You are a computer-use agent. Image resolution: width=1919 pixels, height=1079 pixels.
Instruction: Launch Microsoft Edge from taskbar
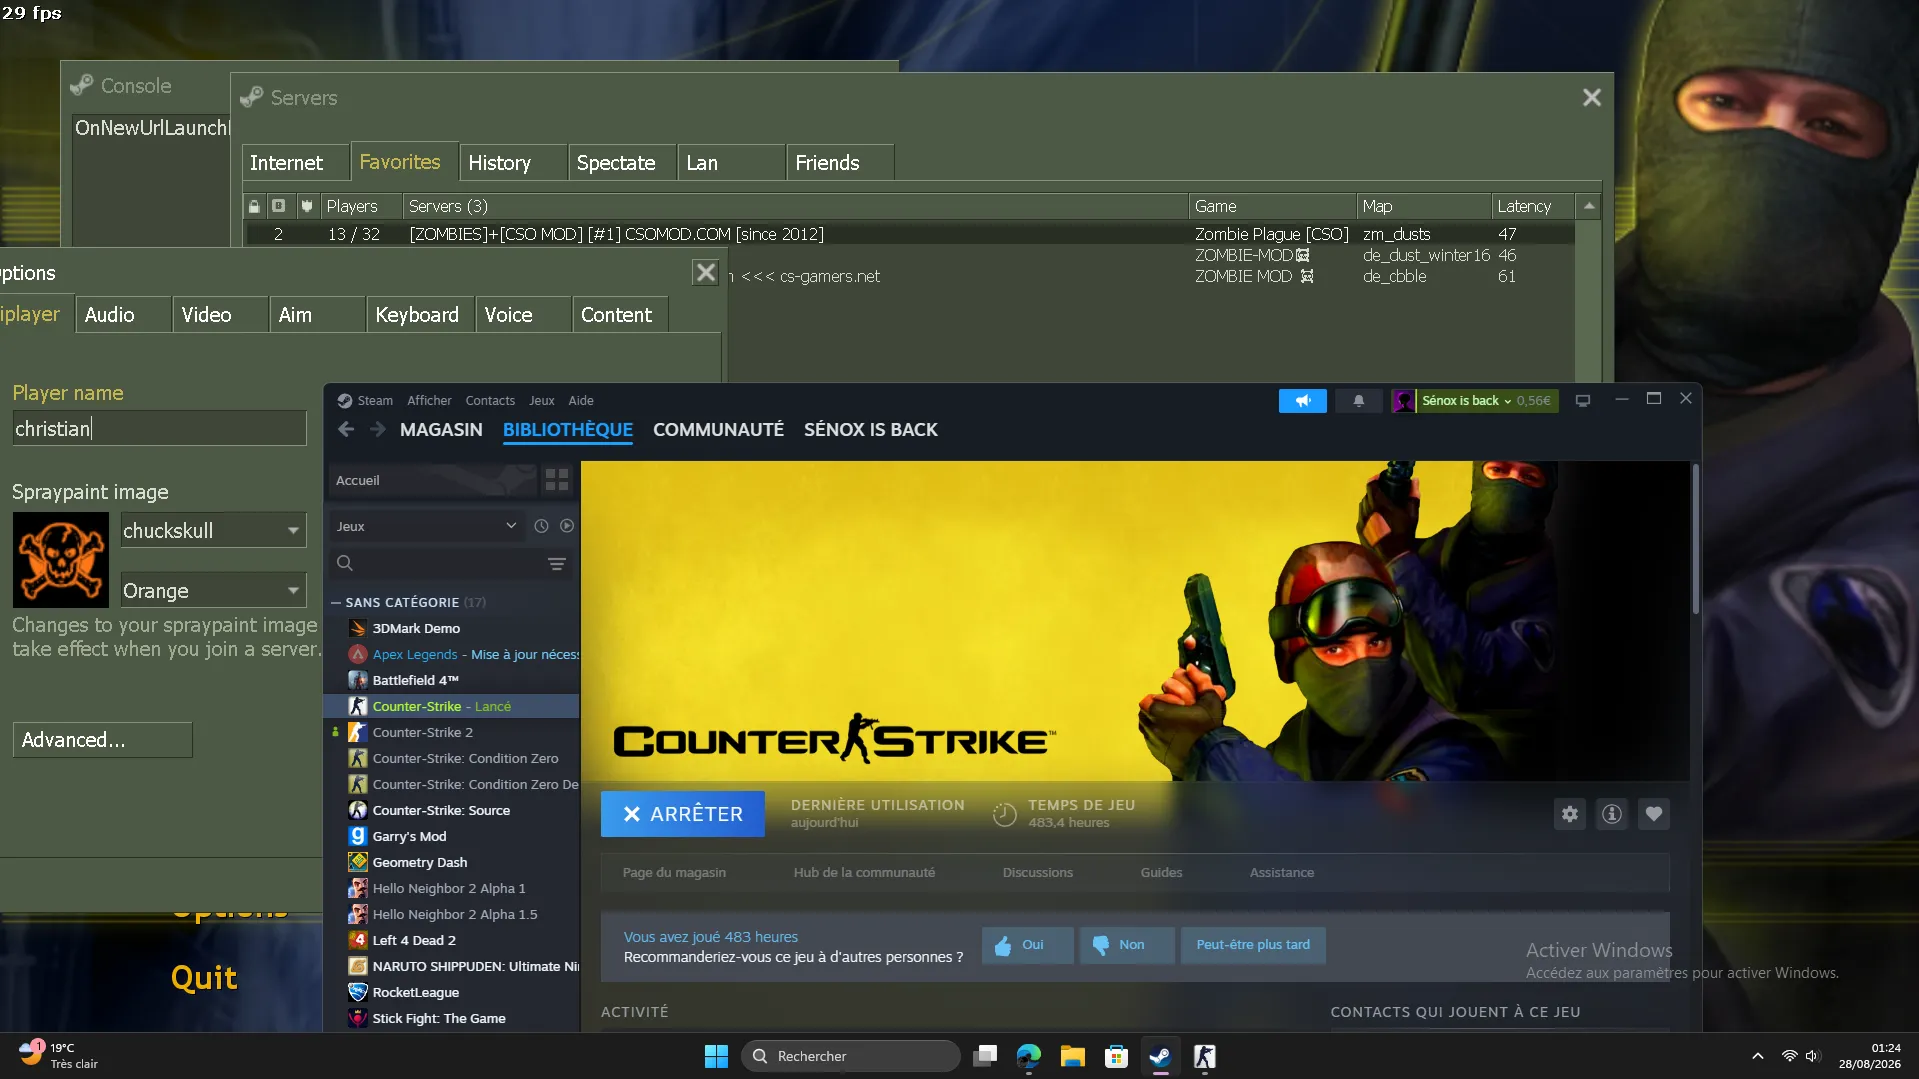(x=1029, y=1056)
